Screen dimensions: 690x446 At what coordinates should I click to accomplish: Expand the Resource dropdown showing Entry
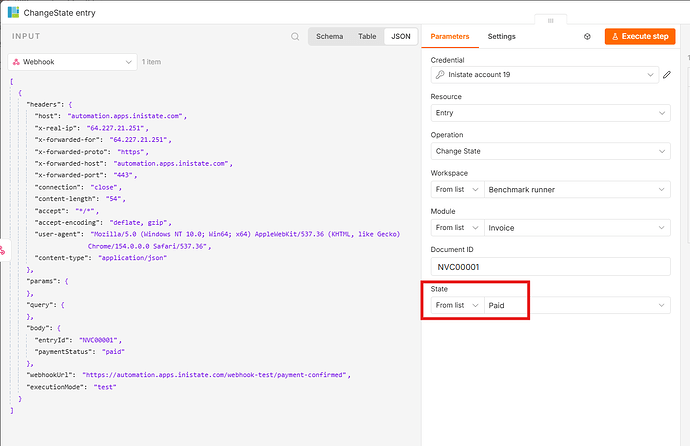click(550, 113)
